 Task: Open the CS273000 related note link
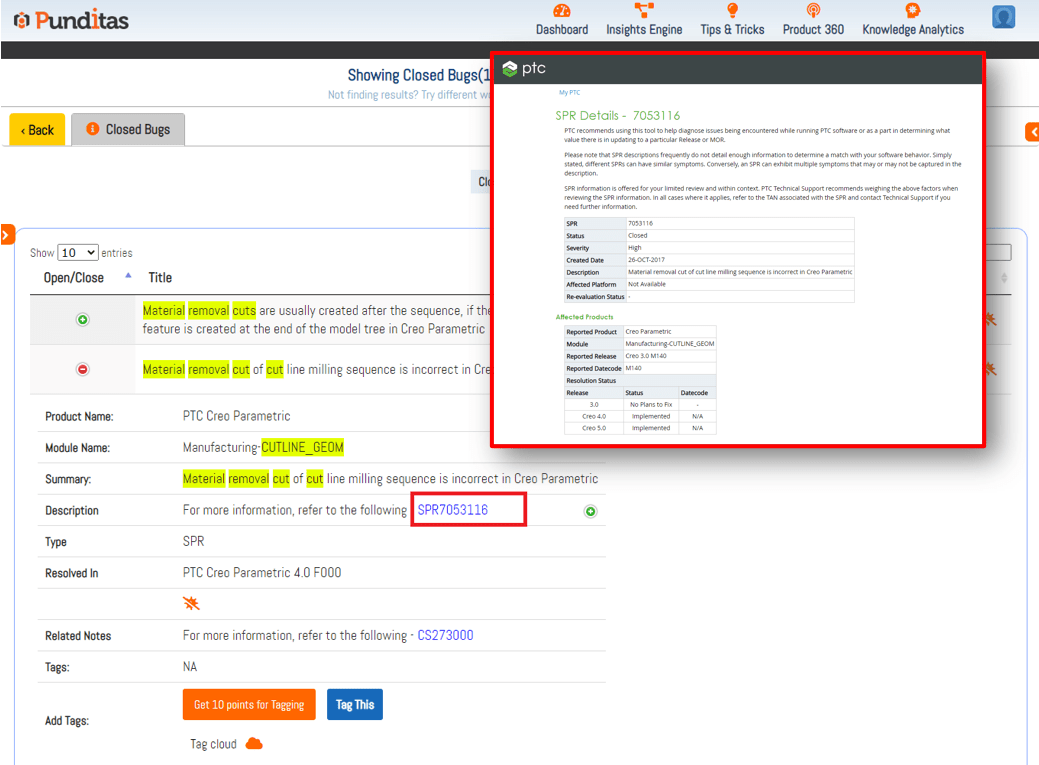point(445,635)
